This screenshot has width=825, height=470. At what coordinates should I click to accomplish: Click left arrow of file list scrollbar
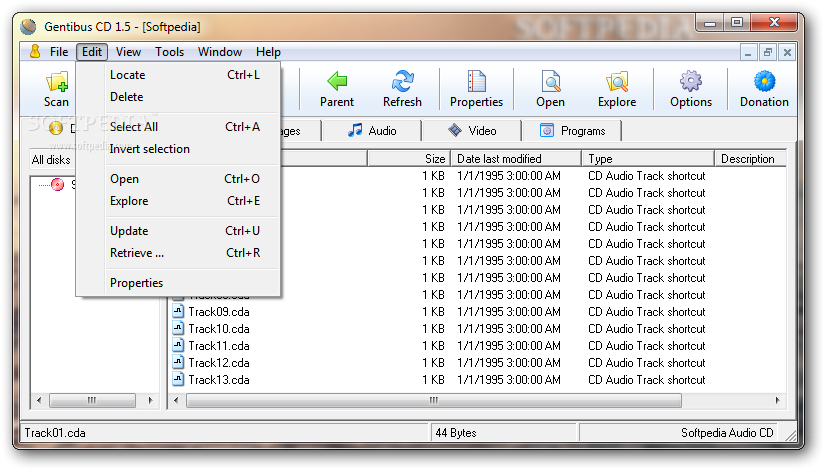pyautogui.click(x=176, y=400)
